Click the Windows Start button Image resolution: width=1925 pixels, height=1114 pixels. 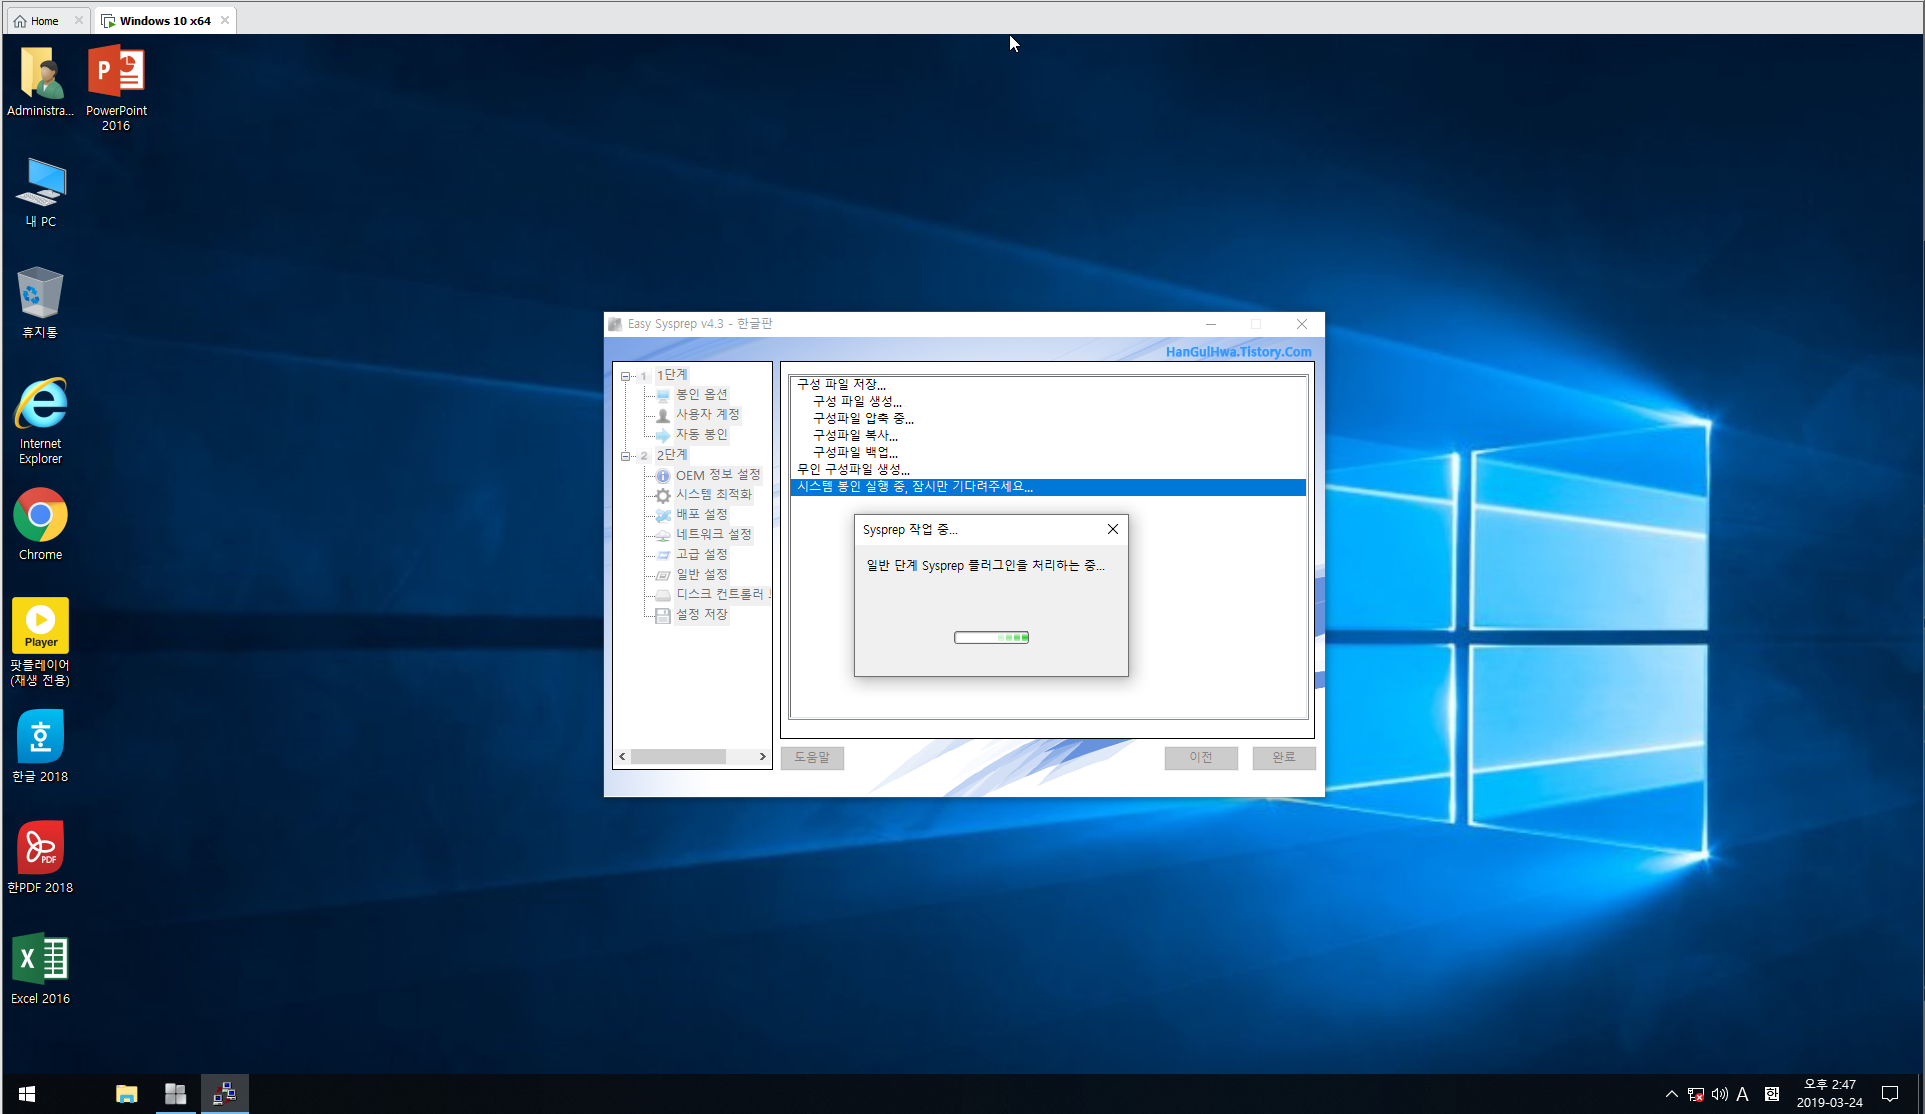click(27, 1094)
